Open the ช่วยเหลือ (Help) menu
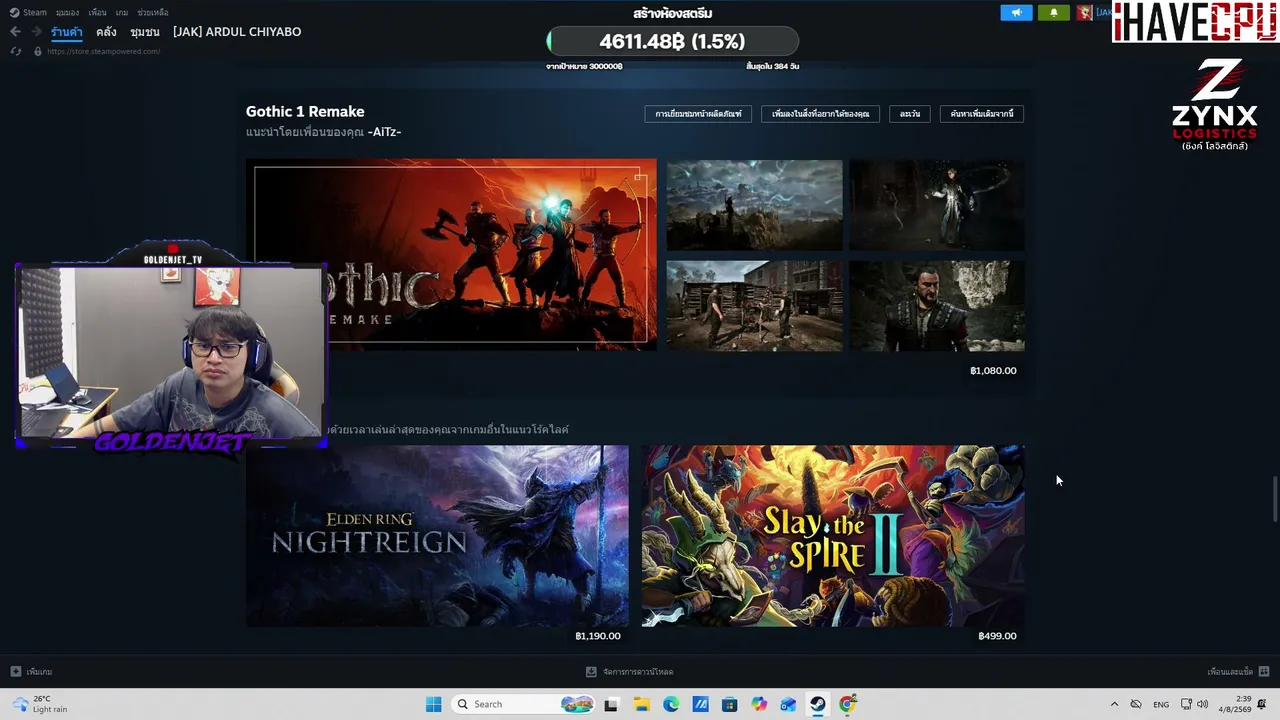The width and height of the screenshot is (1280, 720). (152, 13)
